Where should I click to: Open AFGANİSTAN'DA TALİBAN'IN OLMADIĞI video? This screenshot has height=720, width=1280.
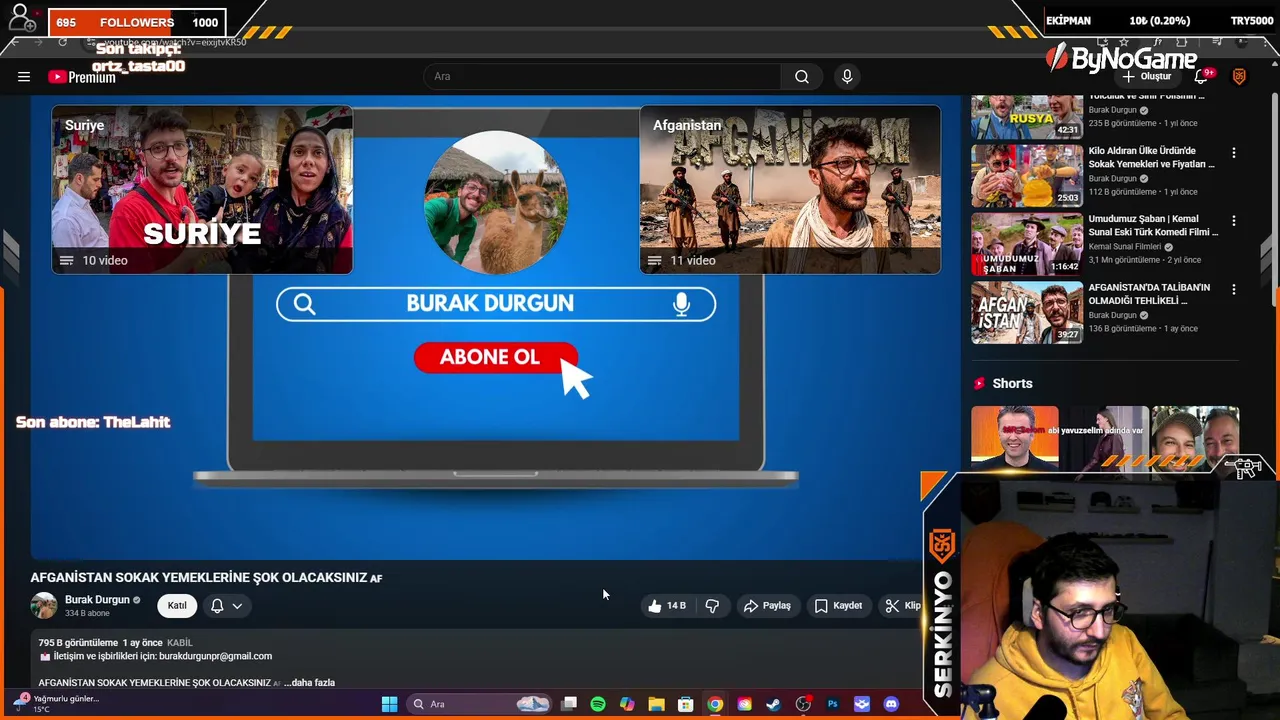[x=1149, y=294]
